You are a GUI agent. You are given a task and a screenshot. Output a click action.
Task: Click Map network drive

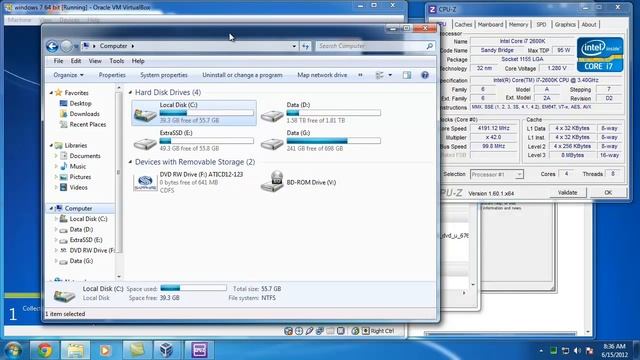[x=322, y=75]
